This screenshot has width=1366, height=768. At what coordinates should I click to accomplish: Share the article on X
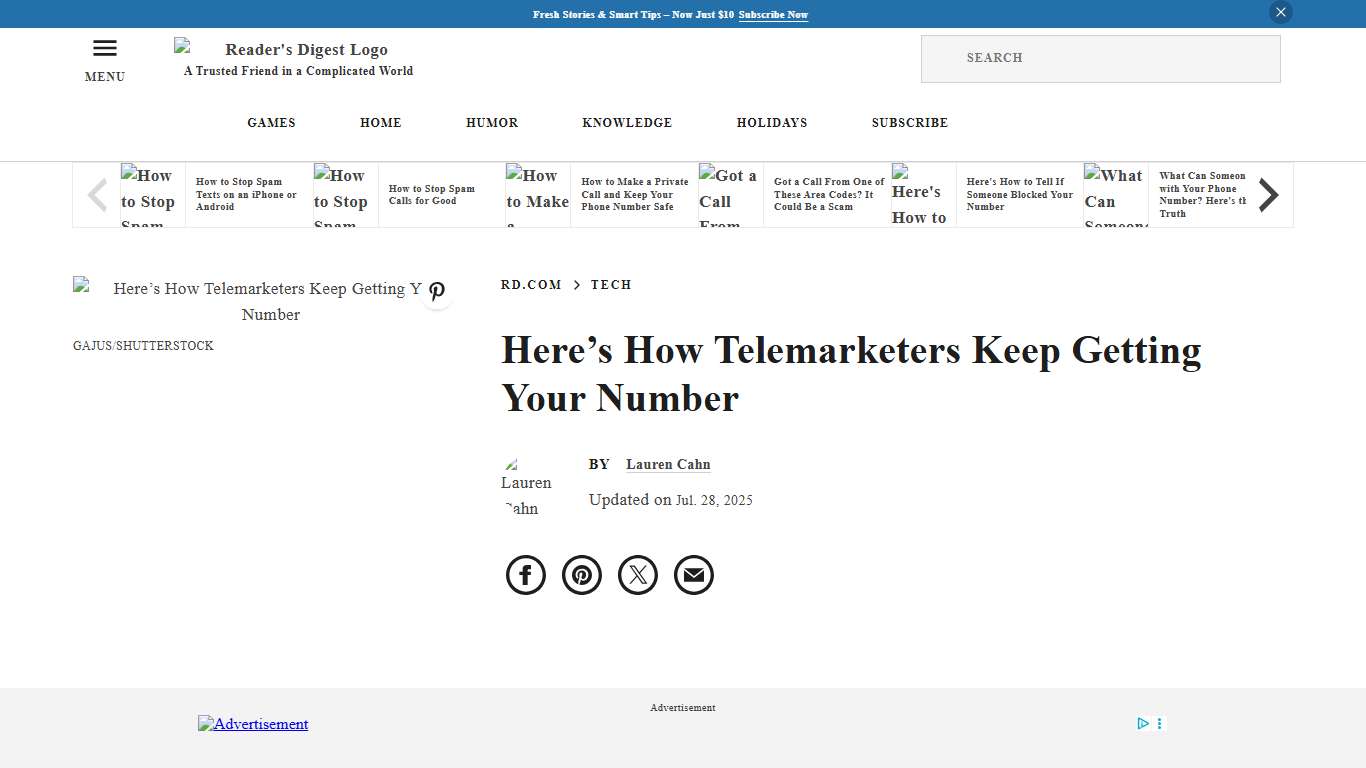pos(637,575)
